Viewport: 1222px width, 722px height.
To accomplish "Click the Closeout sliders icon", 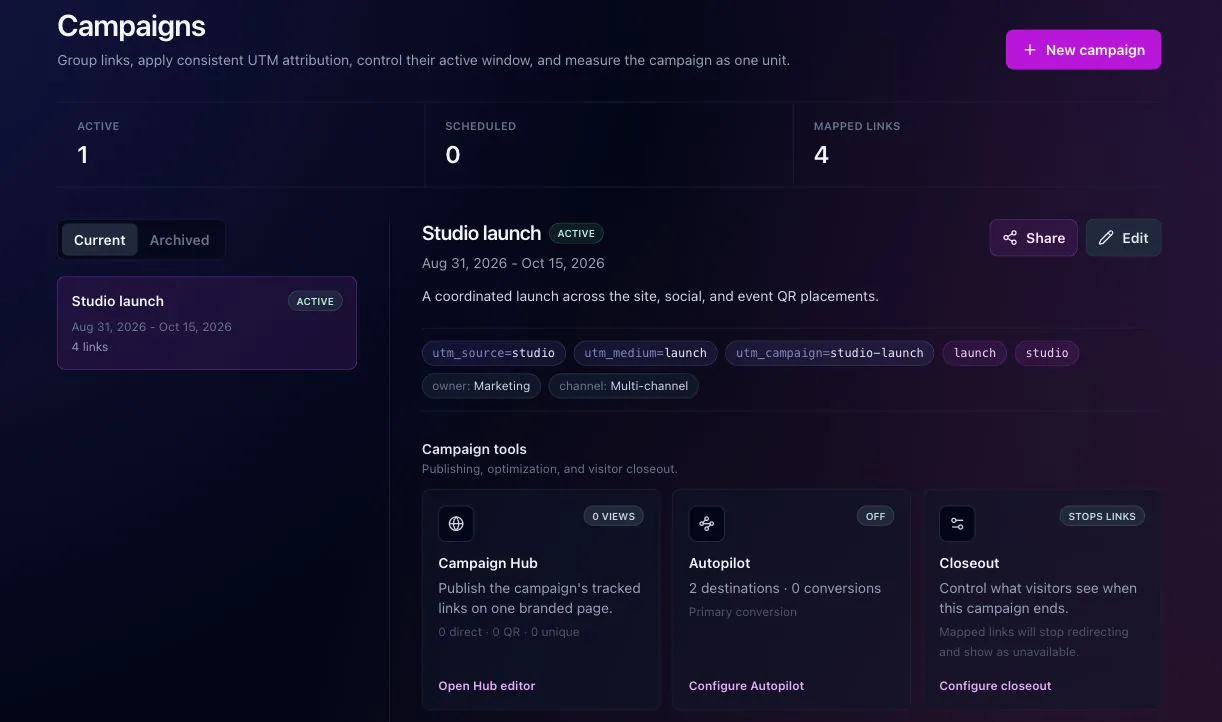I will (x=957, y=523).
